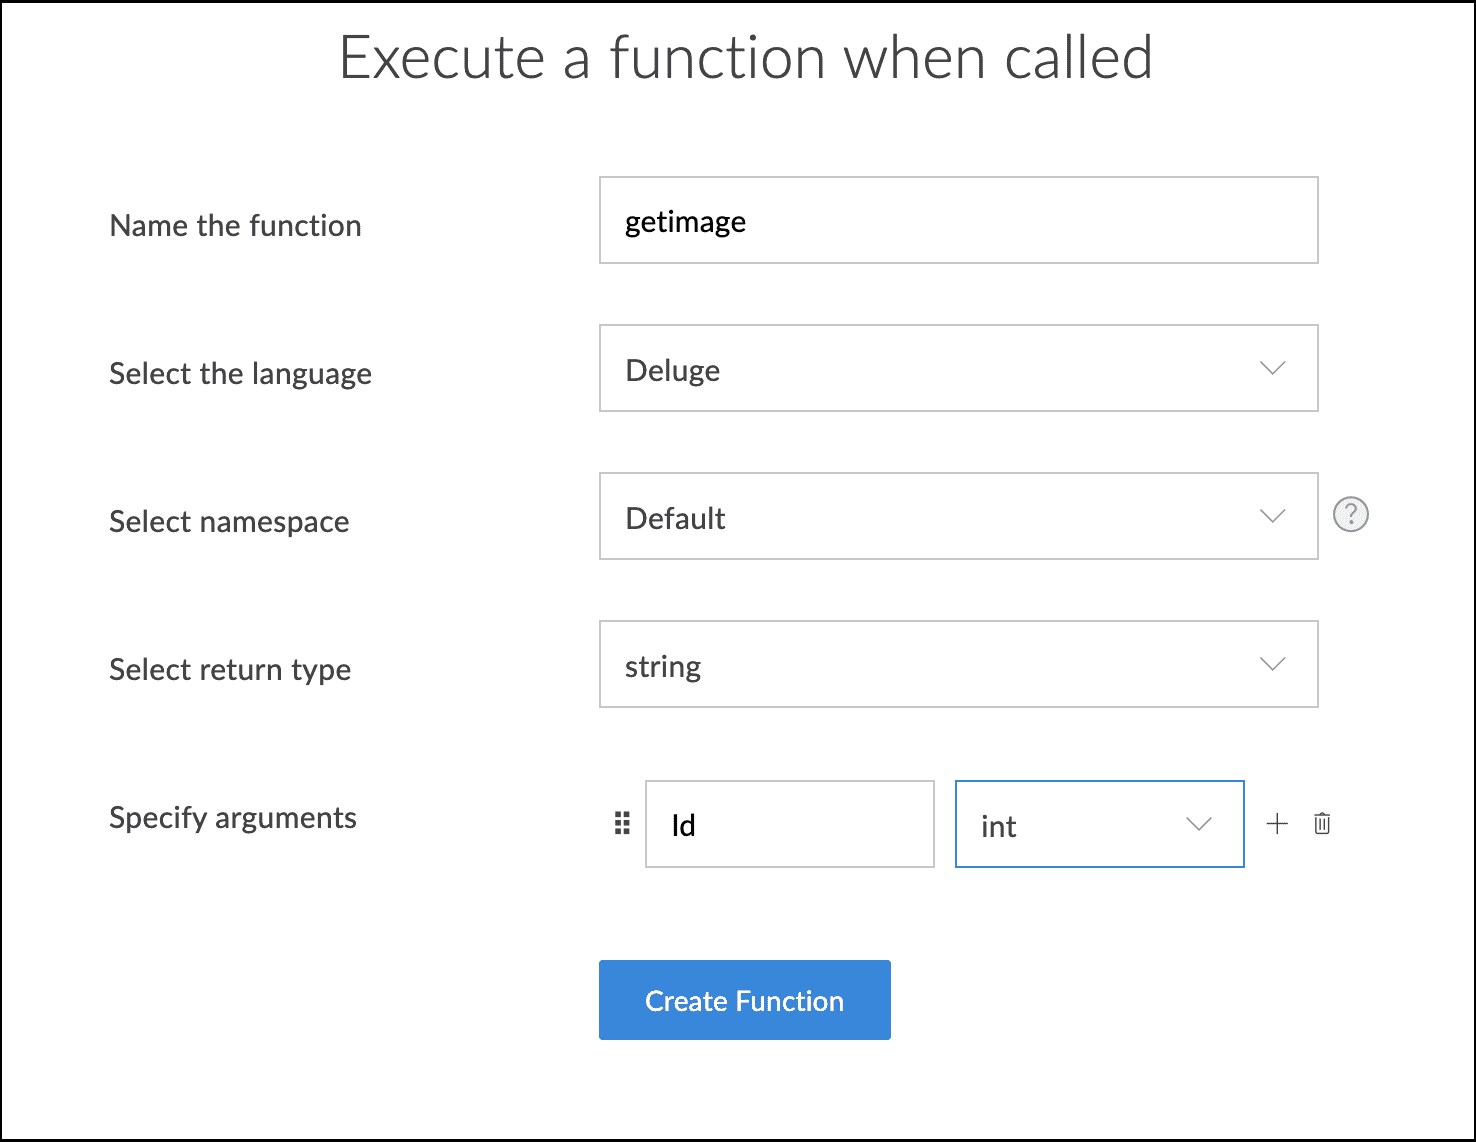Click the 'Deluge' value in language field
1476x1142 pixels.
[673, 370]
